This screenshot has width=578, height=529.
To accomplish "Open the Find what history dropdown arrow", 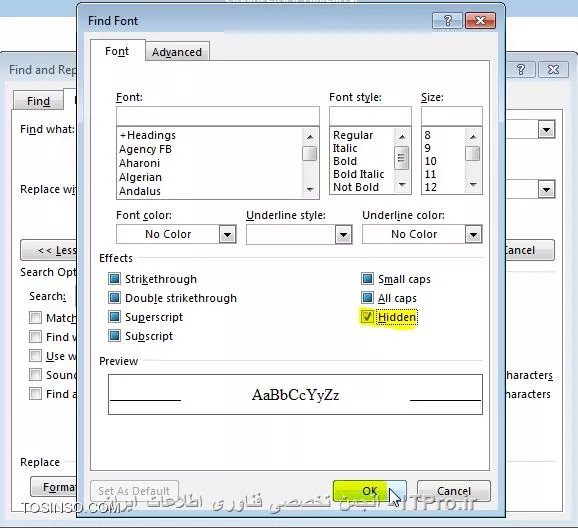I will 546,129.
